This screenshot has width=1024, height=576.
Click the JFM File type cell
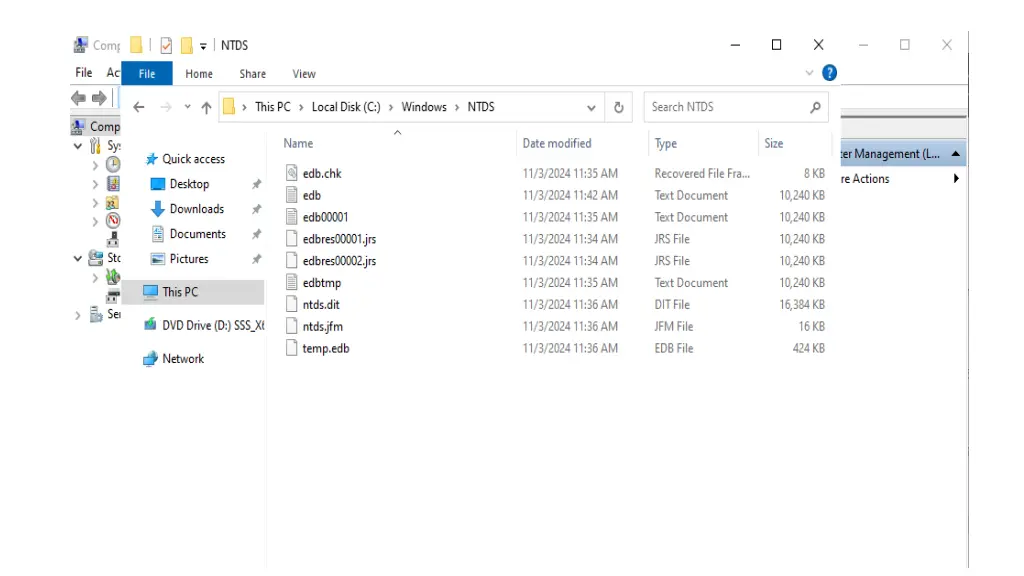click(673, 327)
